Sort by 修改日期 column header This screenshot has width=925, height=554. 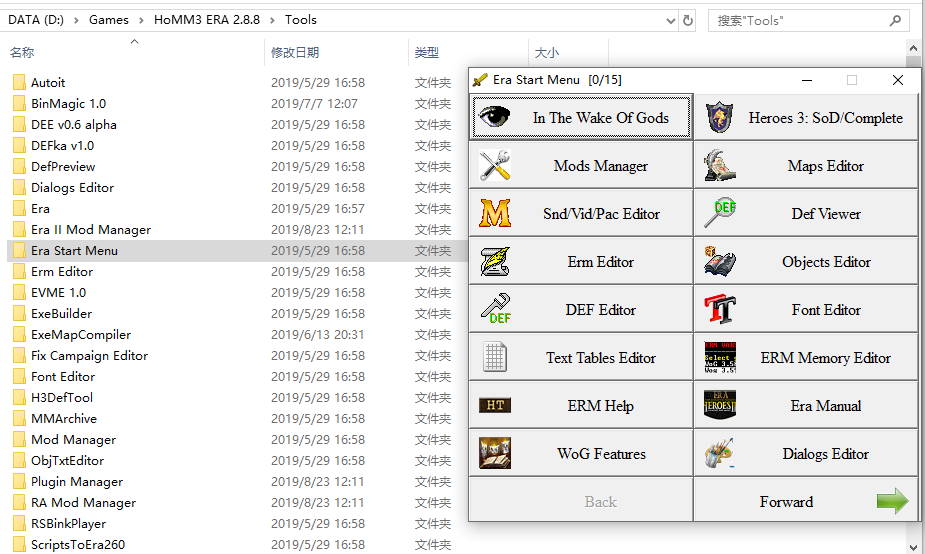[x=295, y=53]
